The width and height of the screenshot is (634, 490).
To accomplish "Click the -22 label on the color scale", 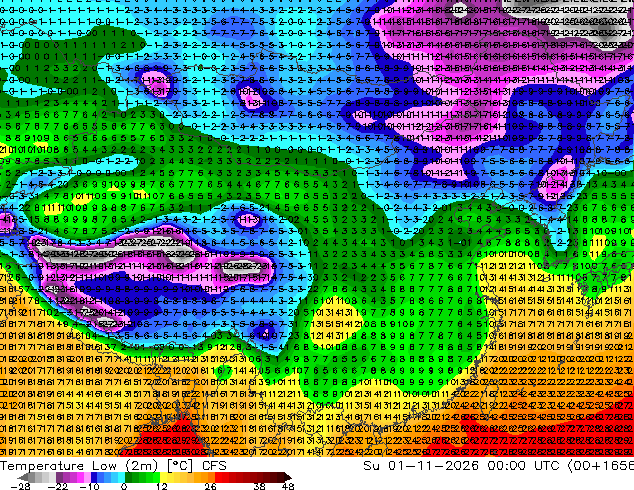I will click(57, 486).
